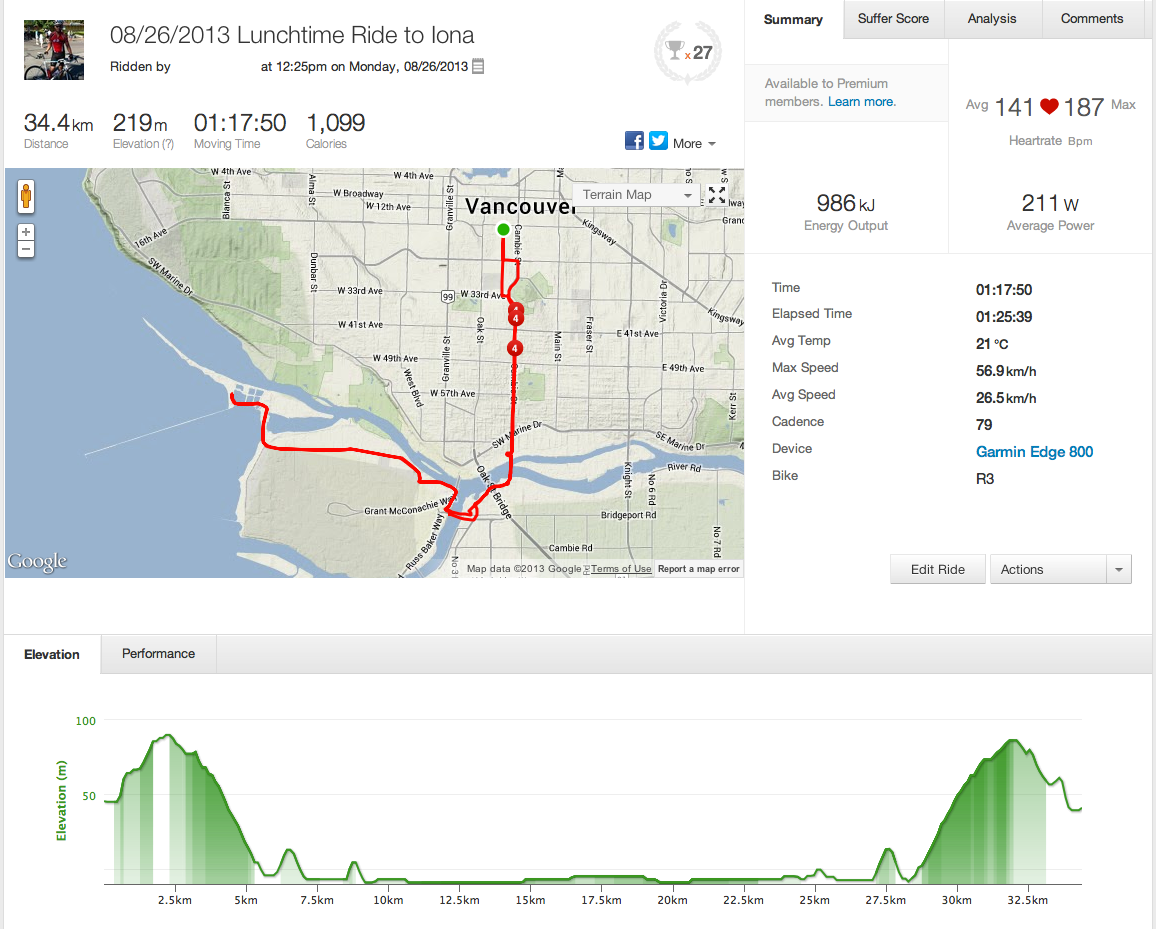Select the Performance chart tab
Viewport: 1156px width, 929px height.
158,654
